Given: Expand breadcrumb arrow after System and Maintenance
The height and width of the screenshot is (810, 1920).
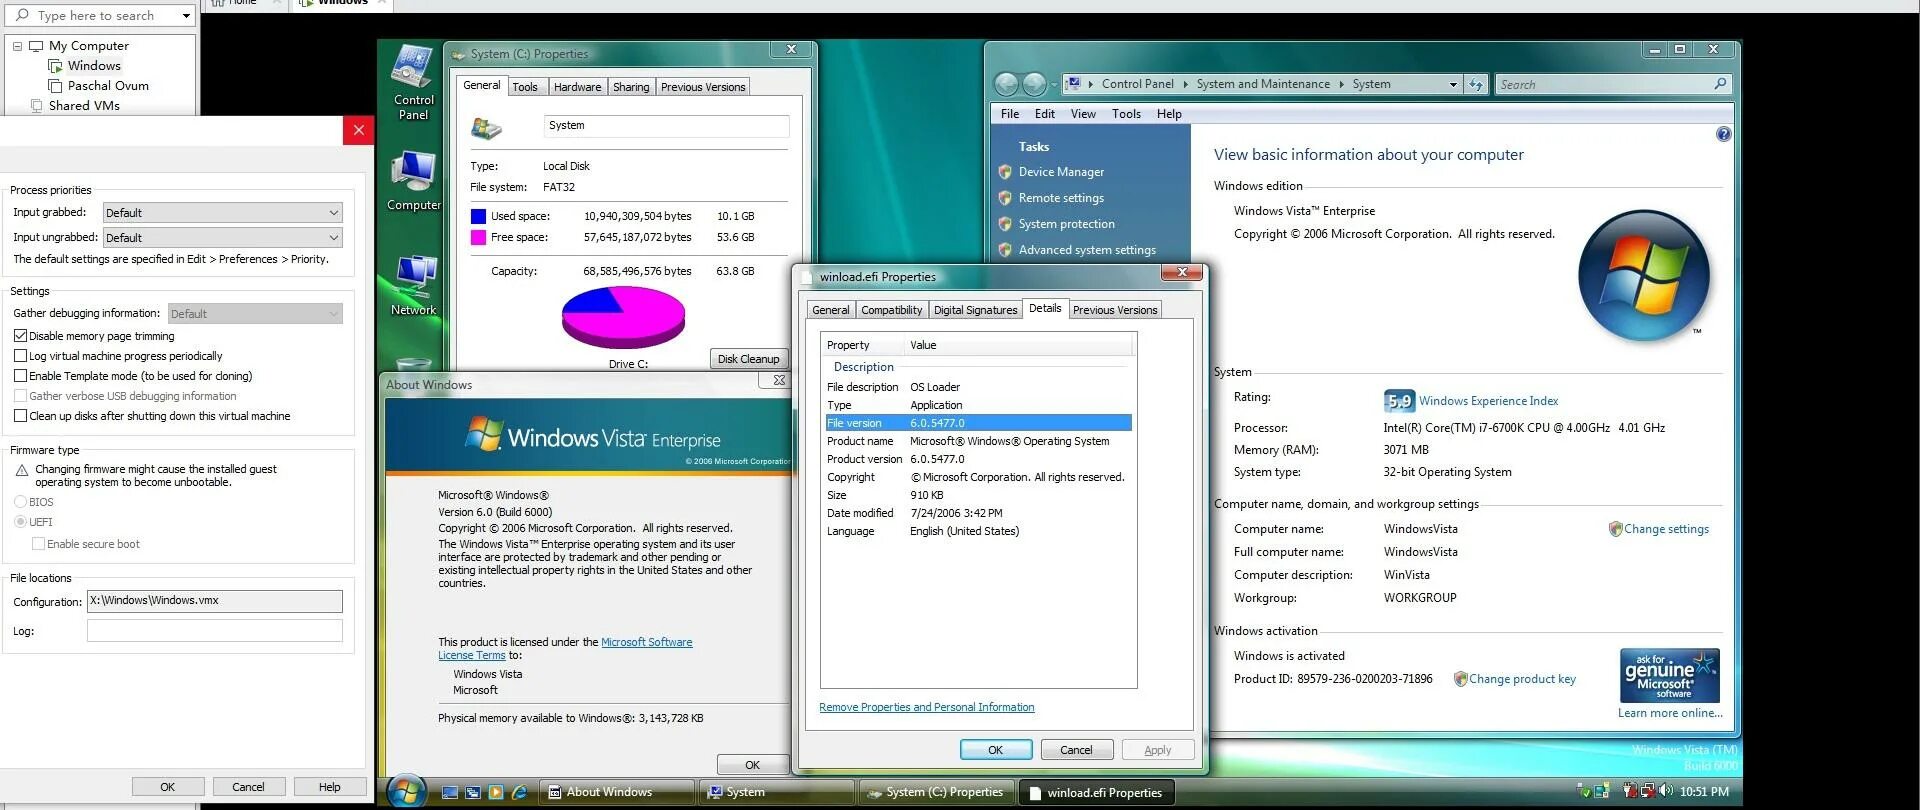Looking at the screenshot, I should 1341,85.
